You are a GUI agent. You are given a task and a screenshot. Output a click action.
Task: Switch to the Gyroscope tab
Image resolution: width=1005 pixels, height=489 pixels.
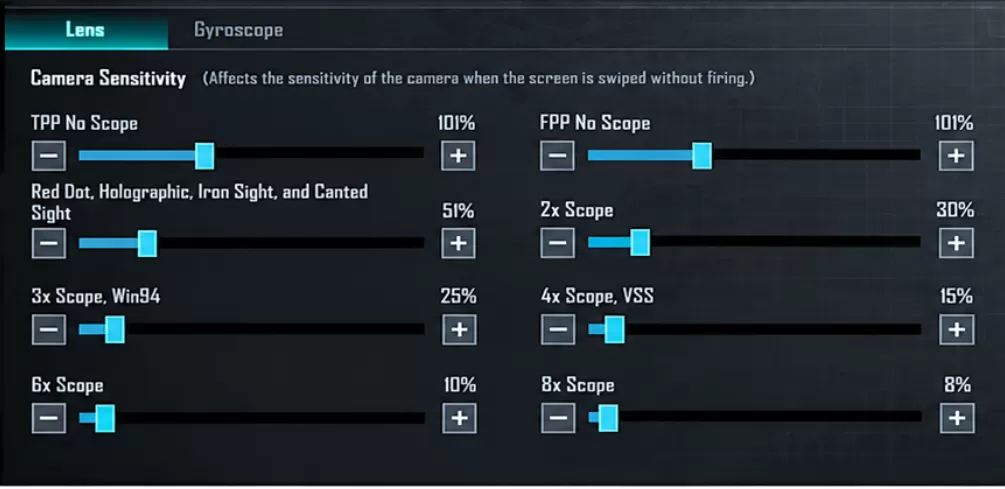238,30
